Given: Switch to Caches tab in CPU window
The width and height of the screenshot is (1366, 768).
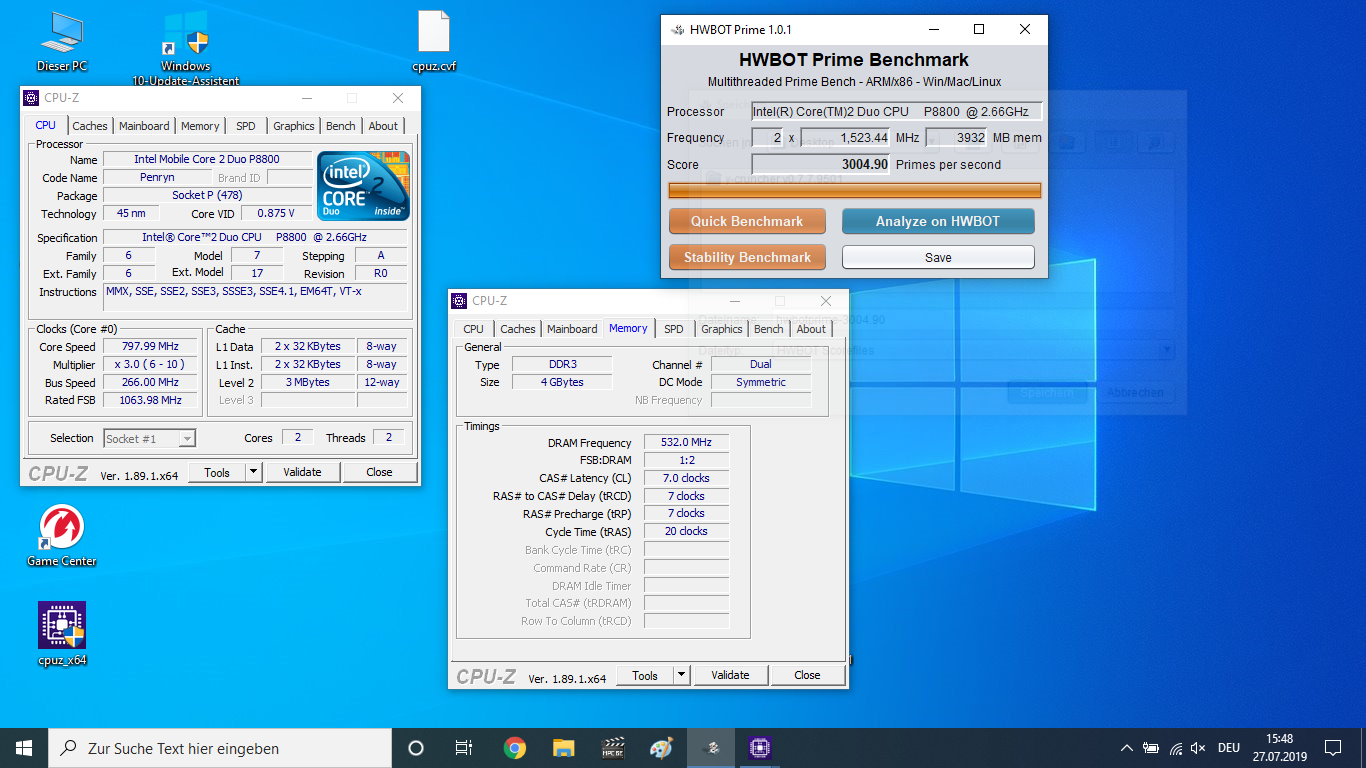Looking at the screenshot, I should (x=90, y=126).
